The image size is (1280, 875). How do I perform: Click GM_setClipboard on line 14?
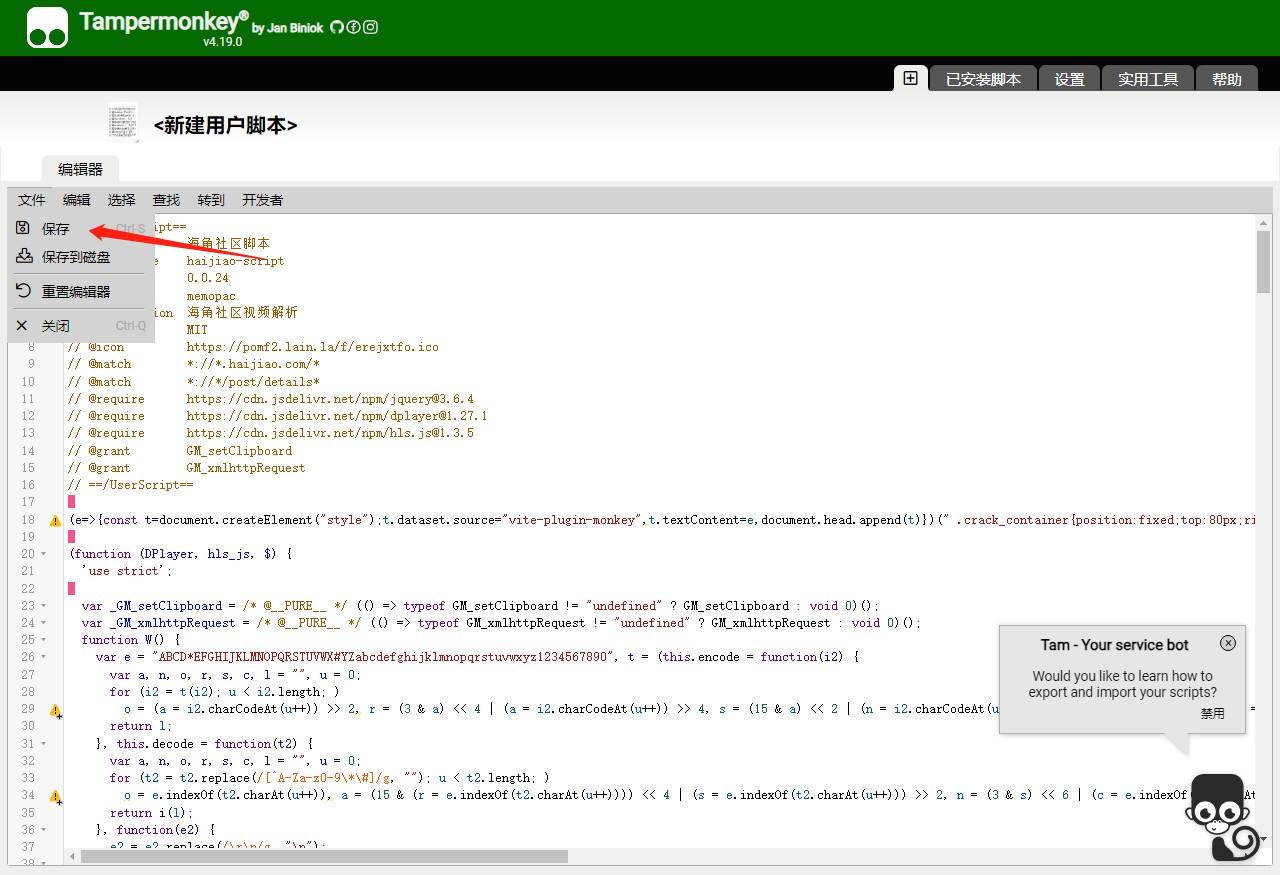coord(239,451)
